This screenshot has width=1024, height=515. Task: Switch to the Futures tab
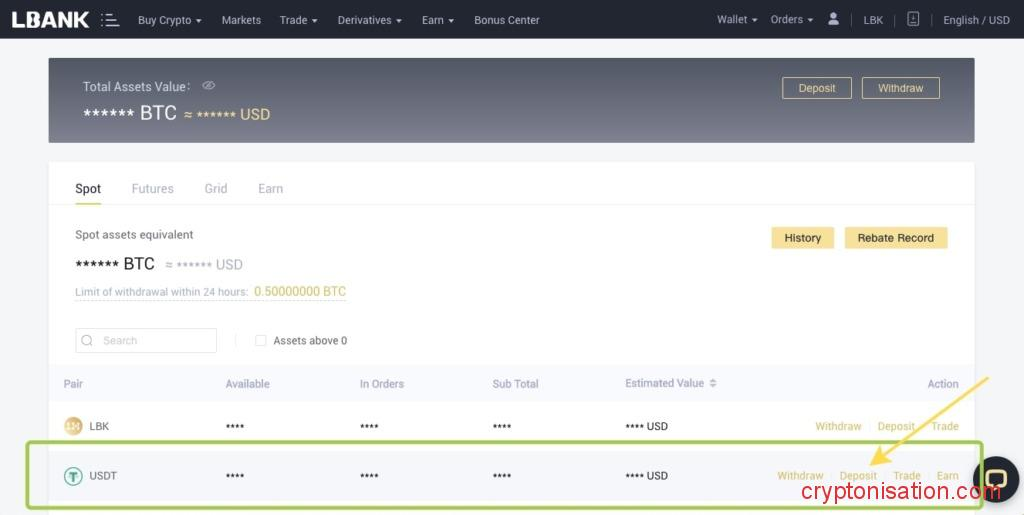pos(152,189)
